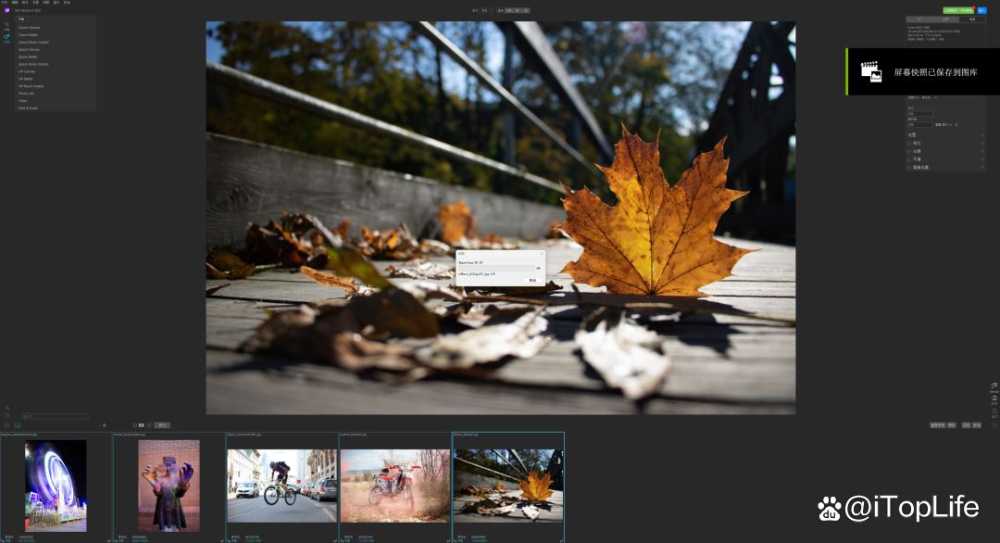Click the green button at the top right
This screenshot has width=1000, height=543.
tap(957, 10)
